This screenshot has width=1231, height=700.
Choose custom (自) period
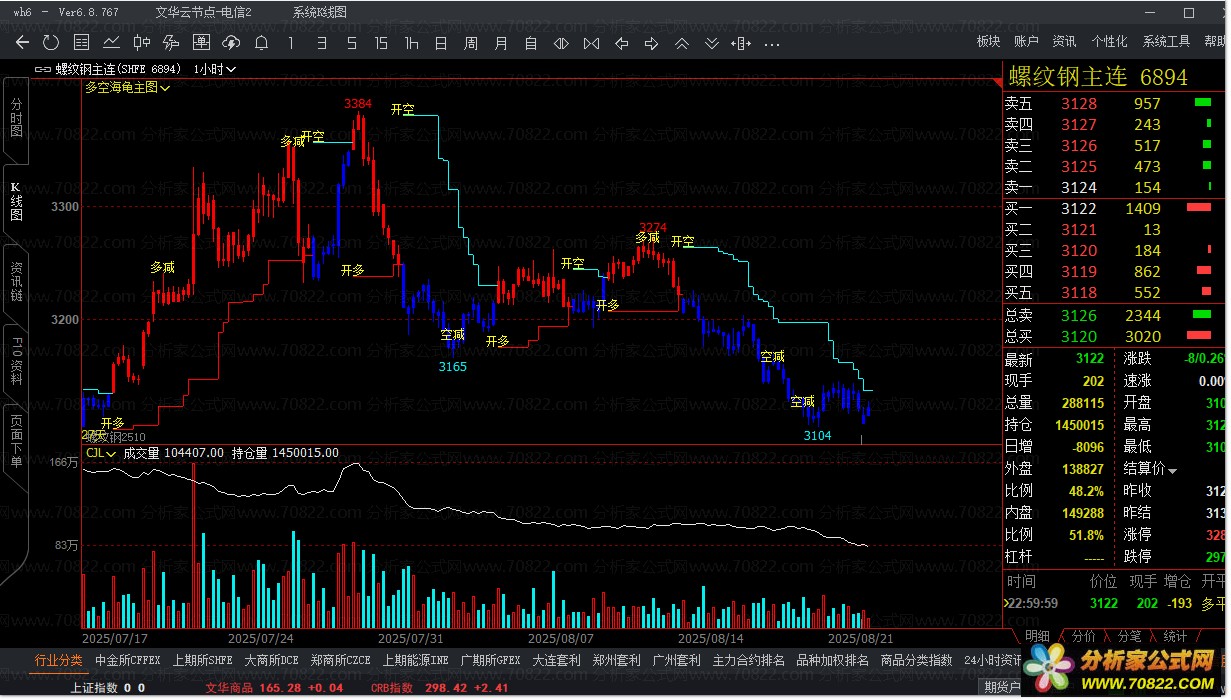(x=531, y=43)
